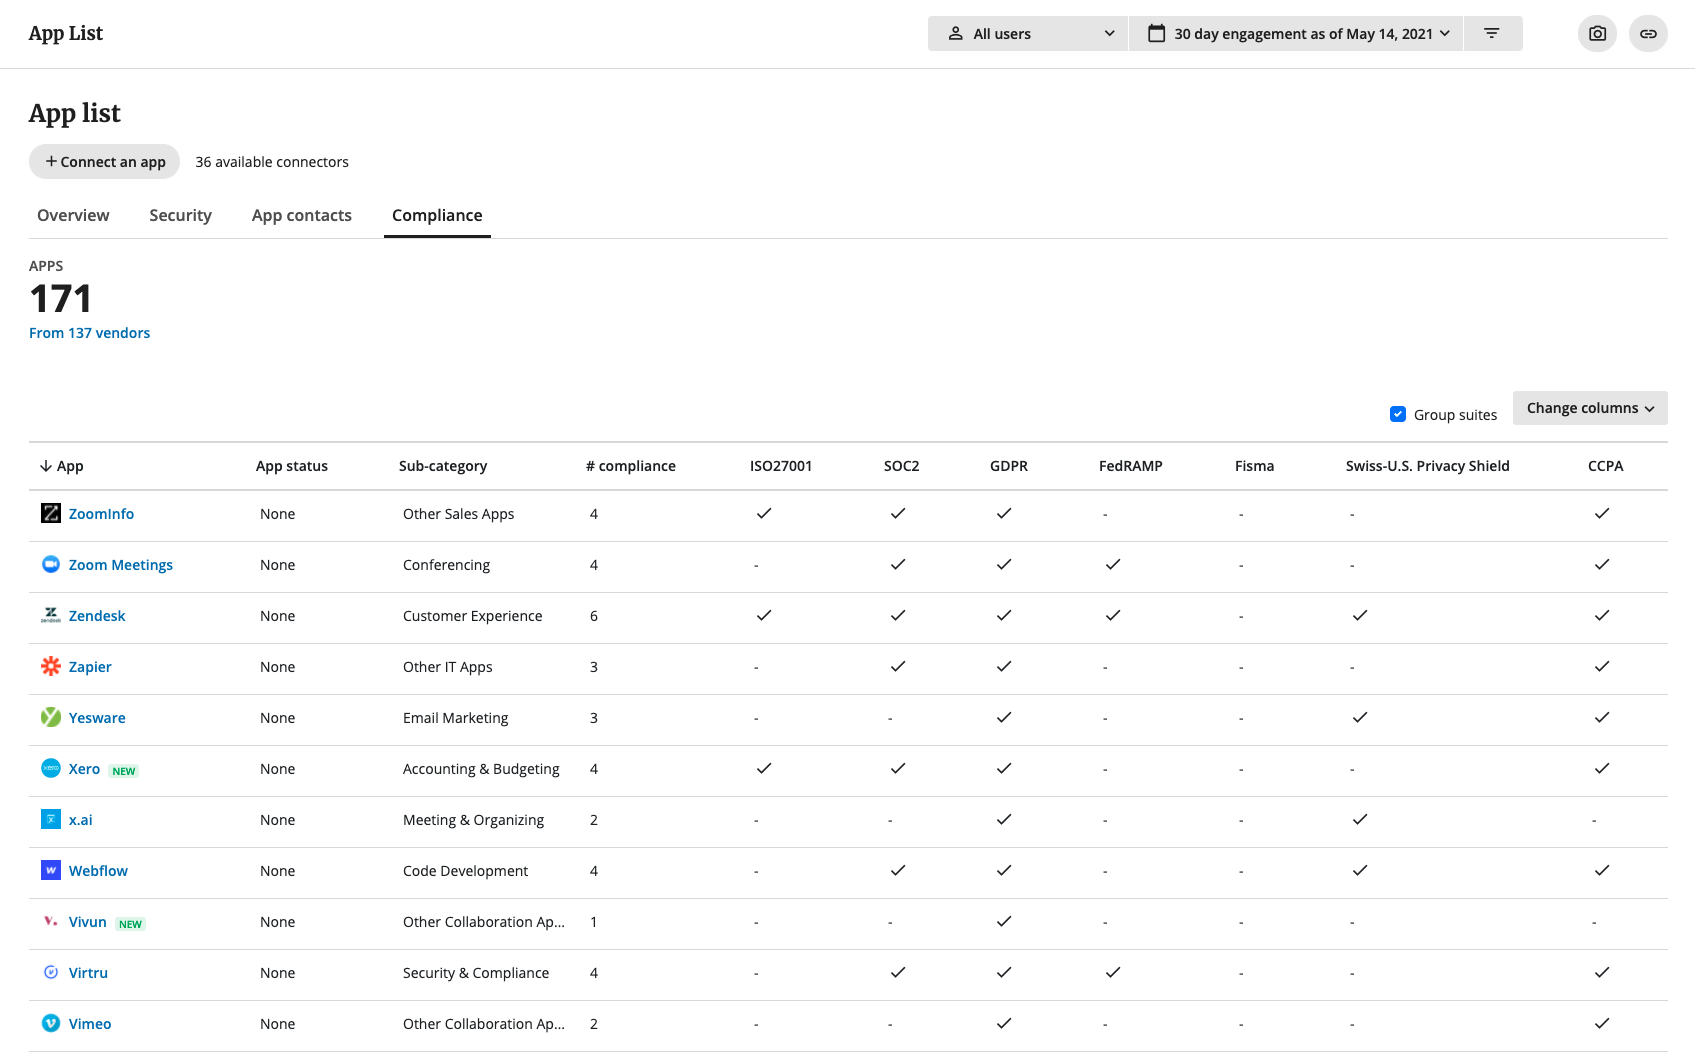Expand the All users dropdown
The height and width of the screenshot is (1057, 1695).
1028,34
